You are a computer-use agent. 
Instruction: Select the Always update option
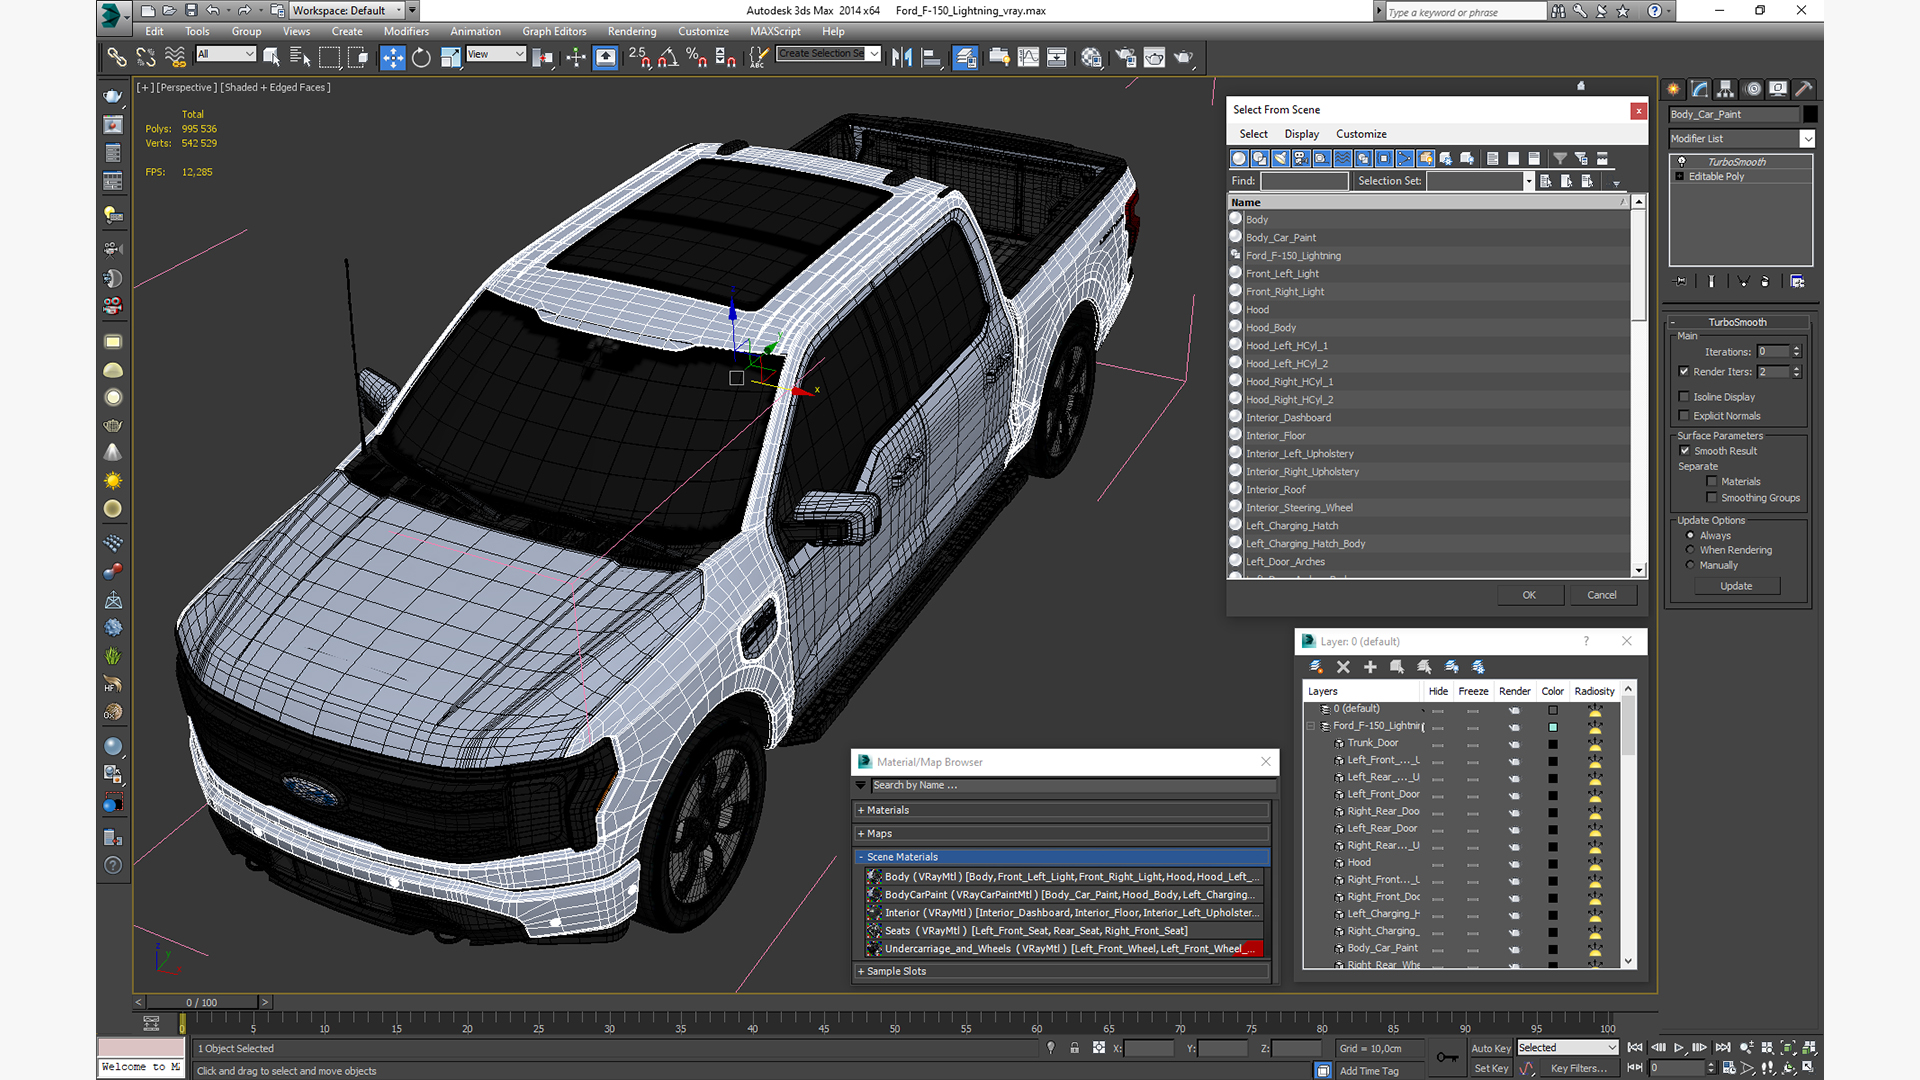(1691, 535)
